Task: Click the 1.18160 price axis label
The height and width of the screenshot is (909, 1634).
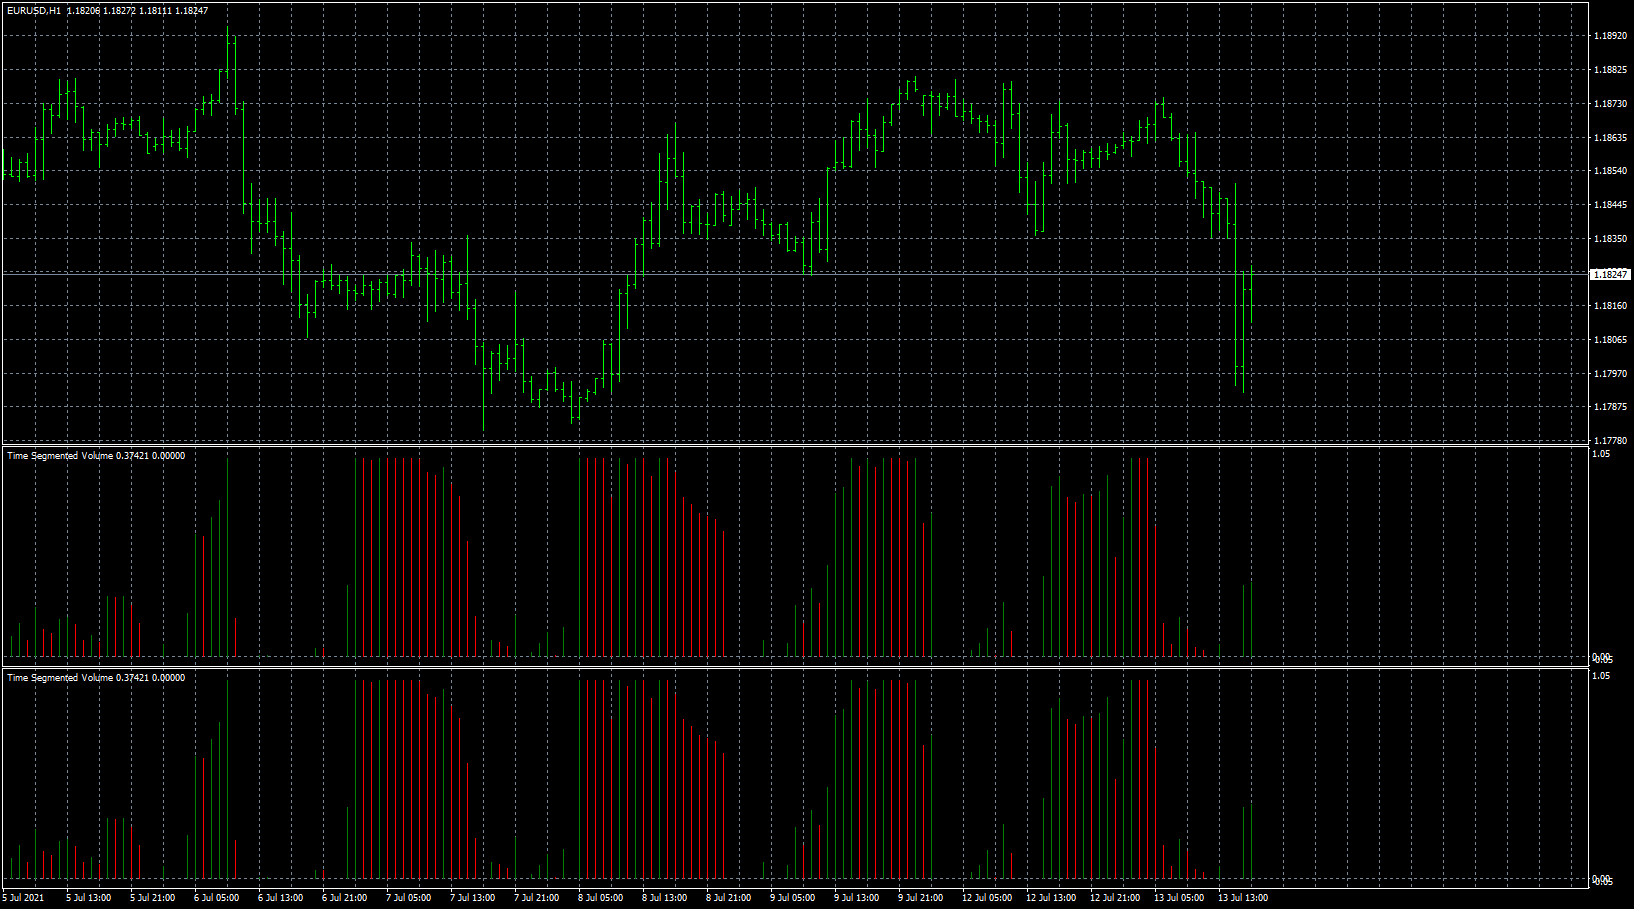Action: pos(1609,306)
